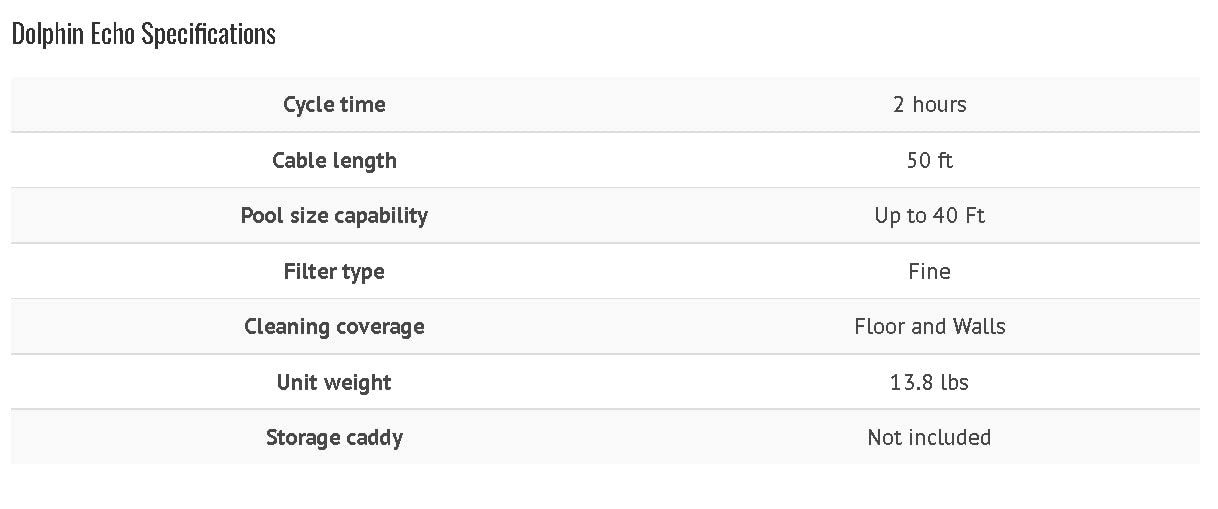Click the word 'Not' in the caddy value
Image resolution: width=1218 pixels, height=509 pixels.
pos(884,437)
